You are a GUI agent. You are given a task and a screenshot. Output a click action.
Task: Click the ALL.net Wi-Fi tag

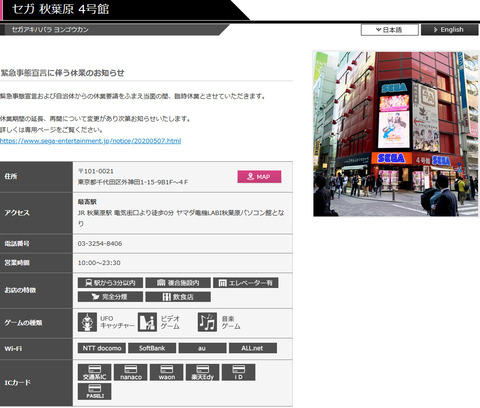(x=253, y=348)
